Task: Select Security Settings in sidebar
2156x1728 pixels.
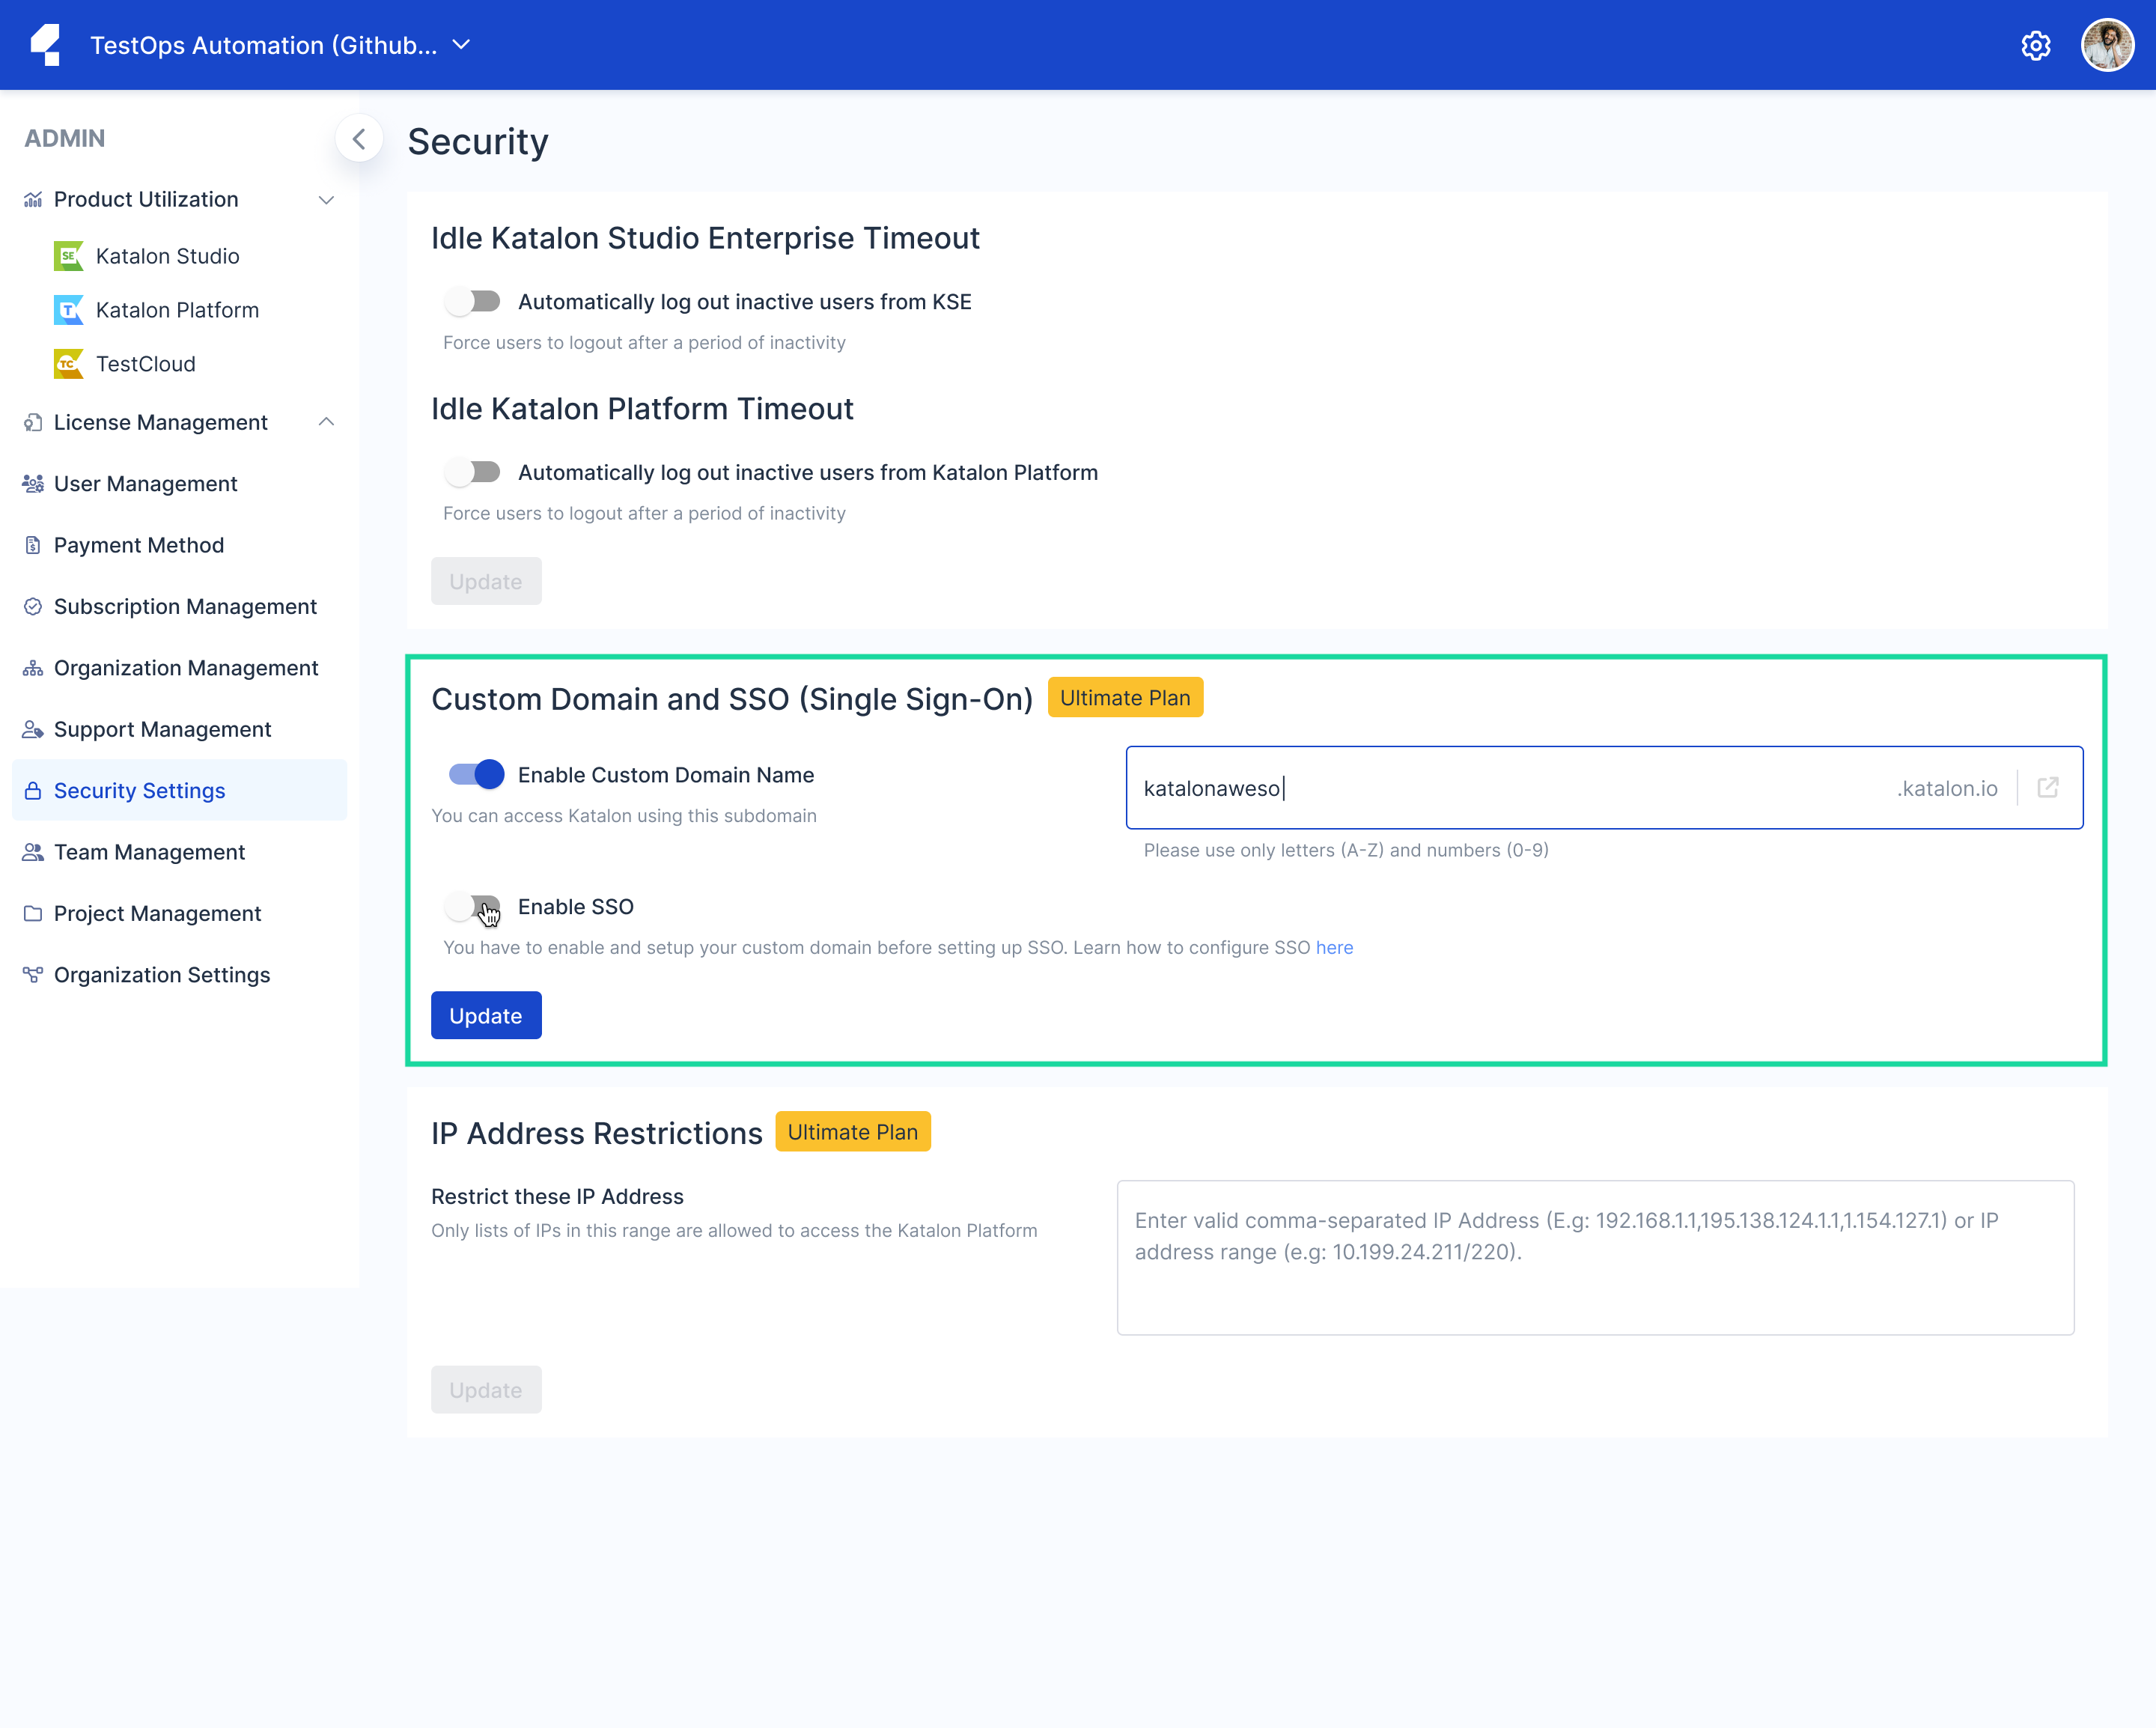Action: (179, 791)
